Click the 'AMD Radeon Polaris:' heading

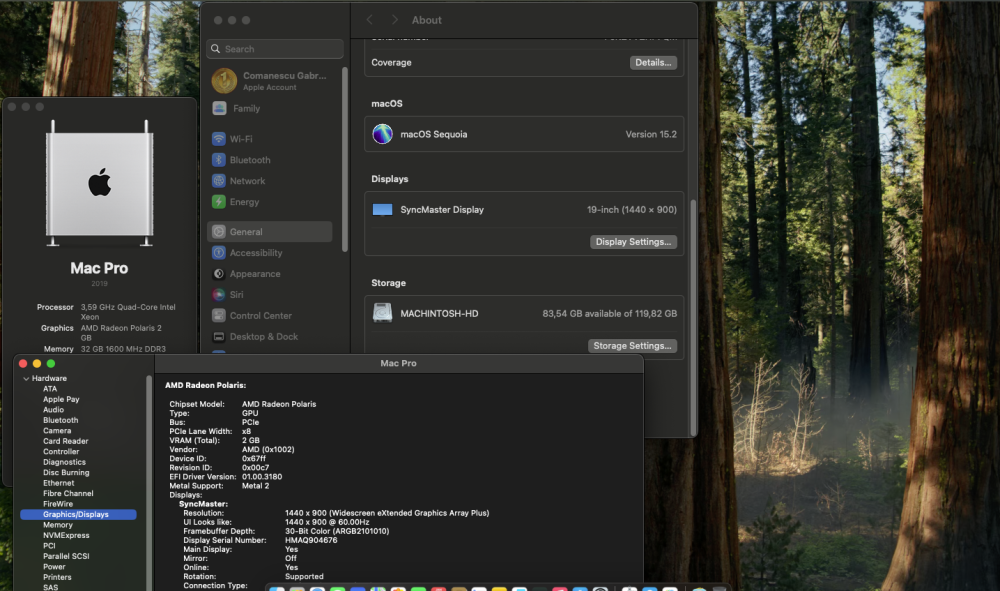[205, 385]
